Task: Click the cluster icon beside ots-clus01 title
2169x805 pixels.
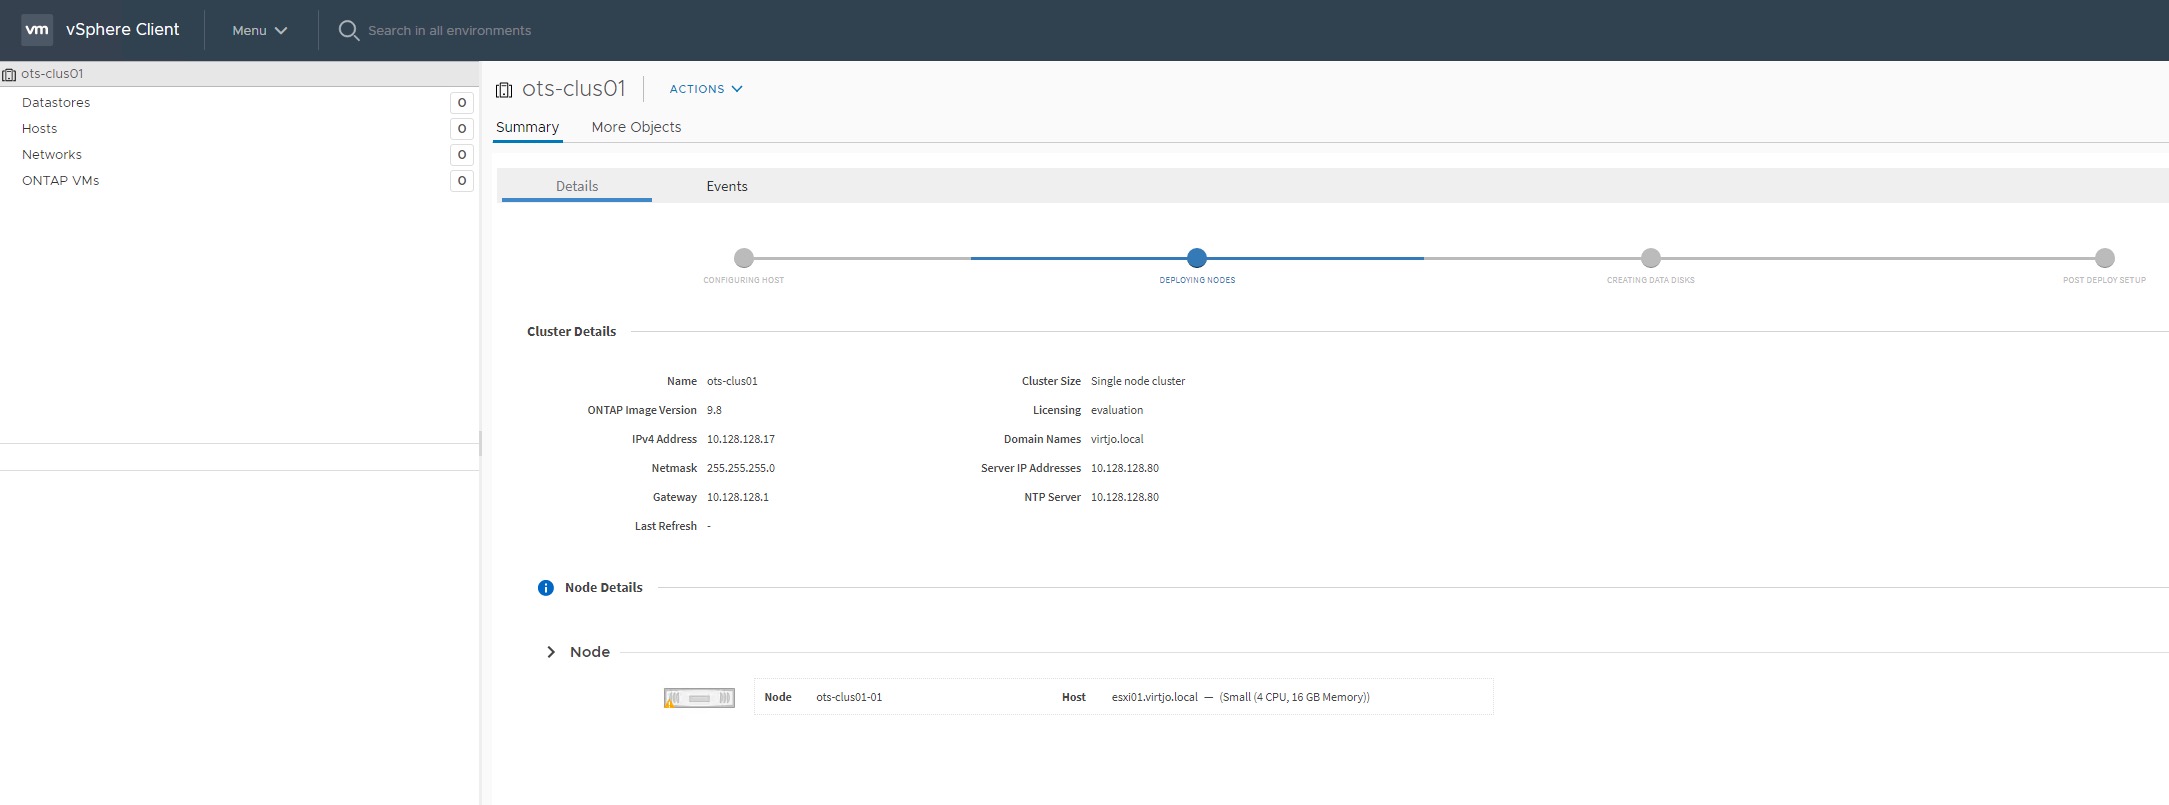Action: click(x=505, y=90)
